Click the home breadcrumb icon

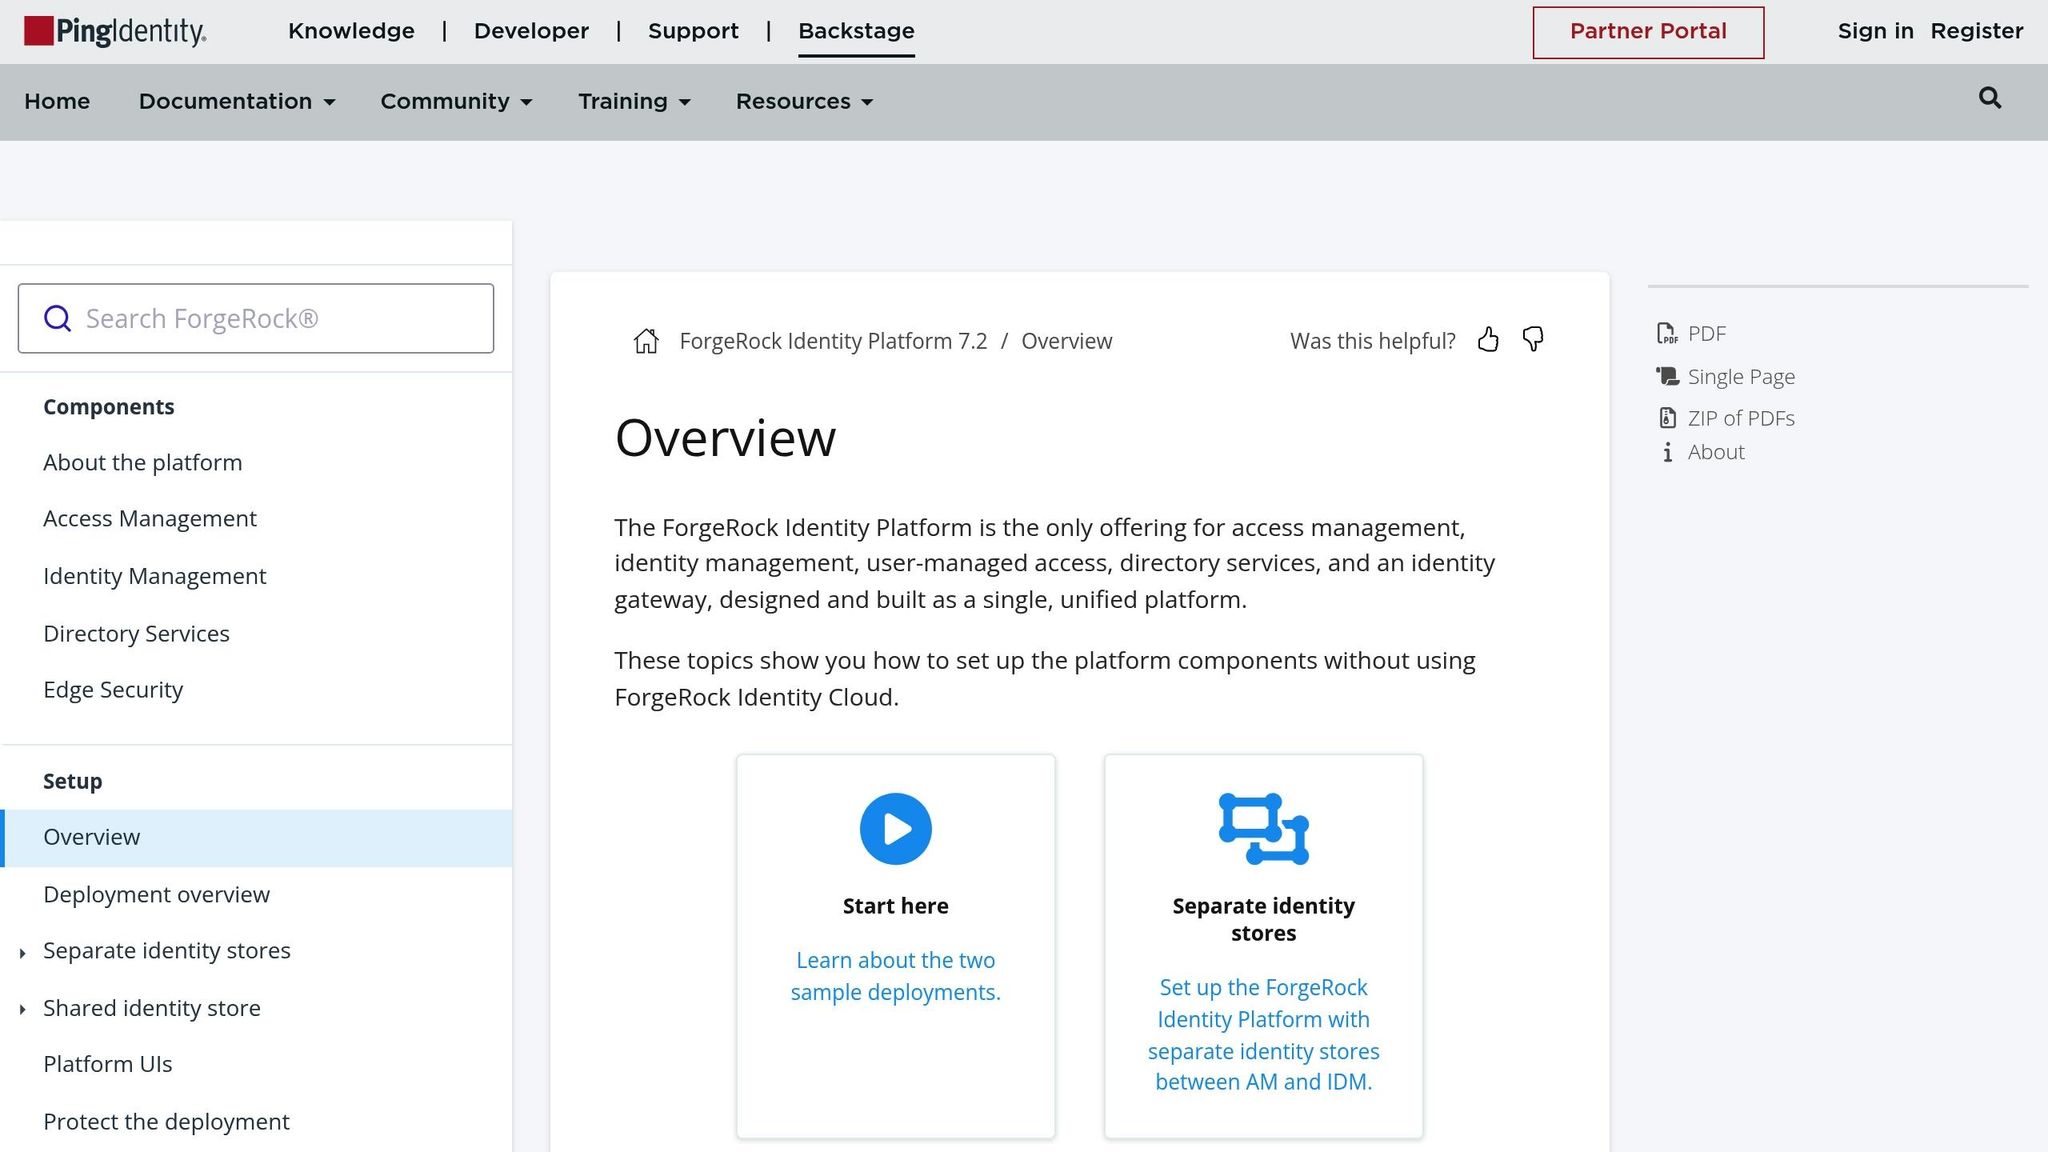click(x=646, y=341)
